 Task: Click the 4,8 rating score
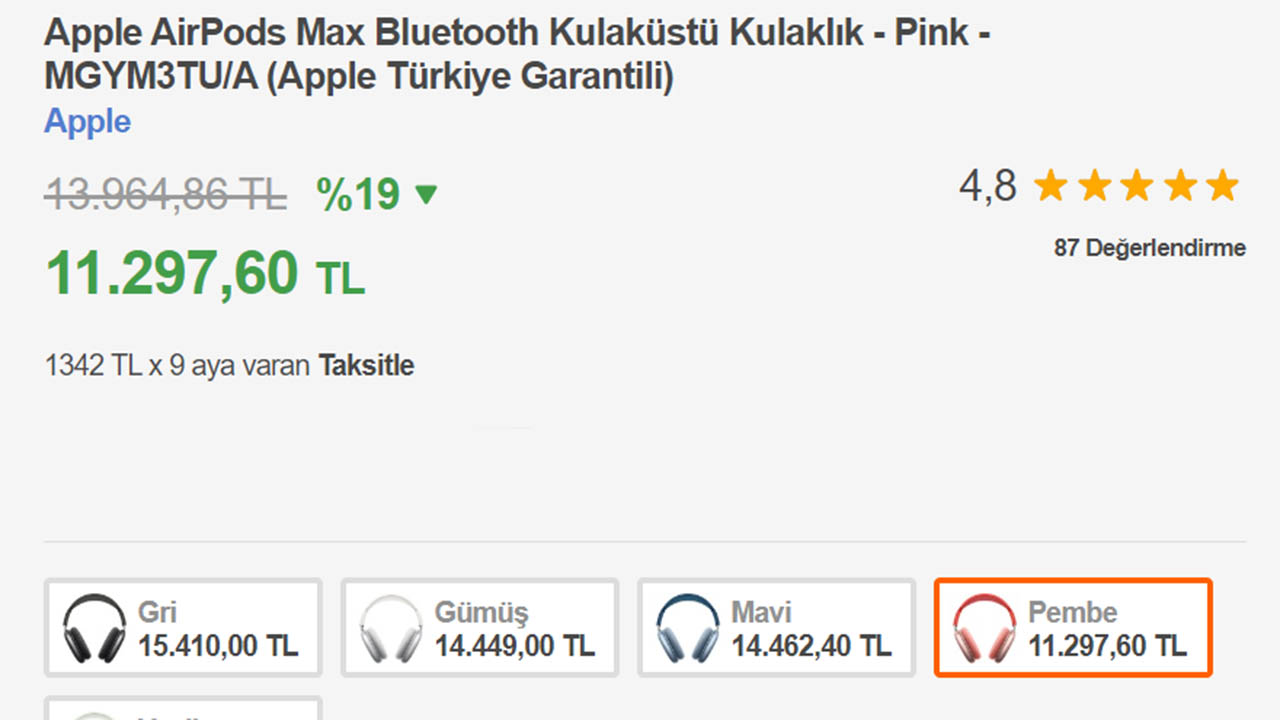click(x=987, y=186)
